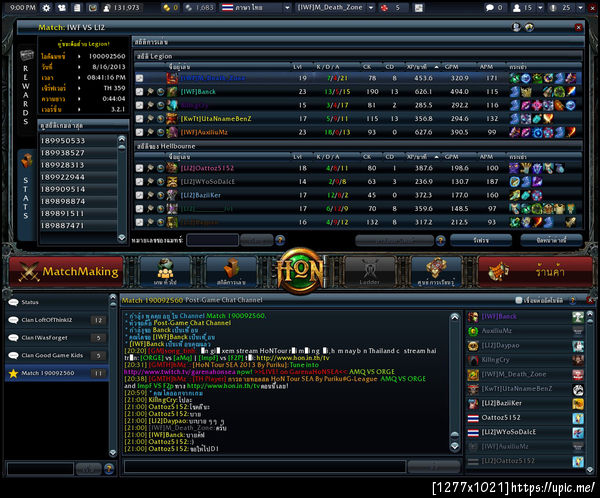Open the settings gear in the top bar
Viewport: 600px width, 498px height.
[x=46, y=8]
